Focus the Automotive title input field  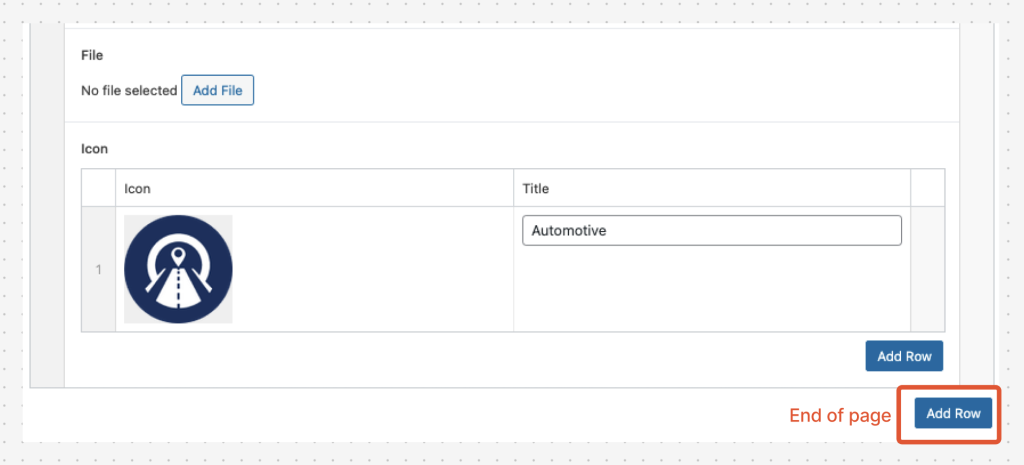click(x=712, y=231)
